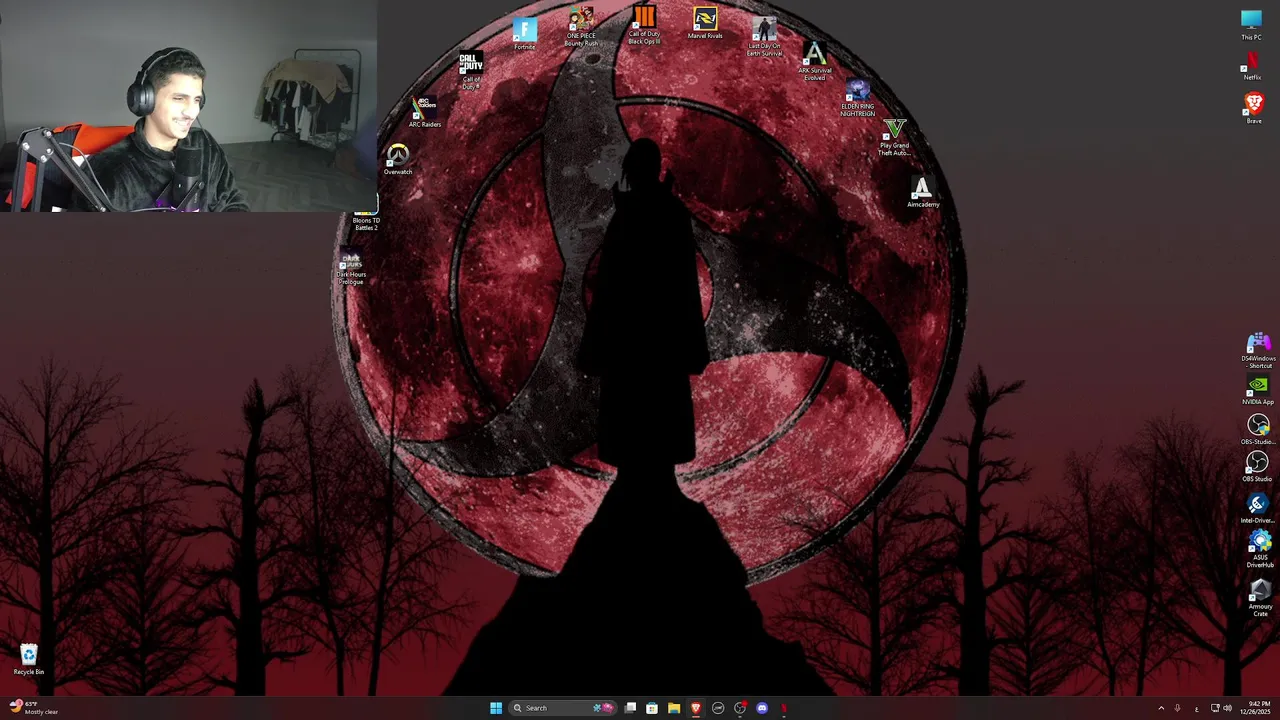Select the OBS Studio icon below OBS-Studio shortcut
This screenshot has width=1280, height=720.
coord(1257,466)
